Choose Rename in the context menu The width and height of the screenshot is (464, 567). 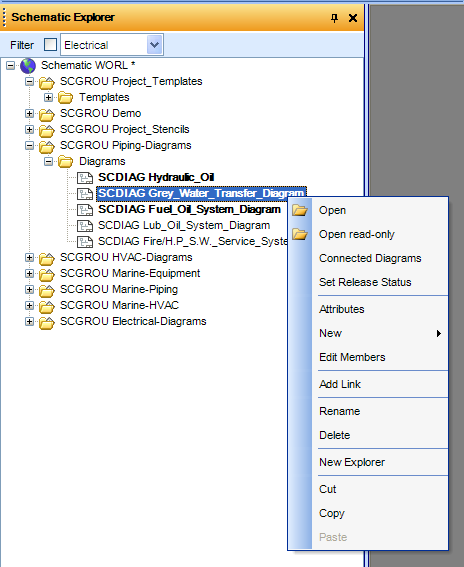click(x=340, y=411)
